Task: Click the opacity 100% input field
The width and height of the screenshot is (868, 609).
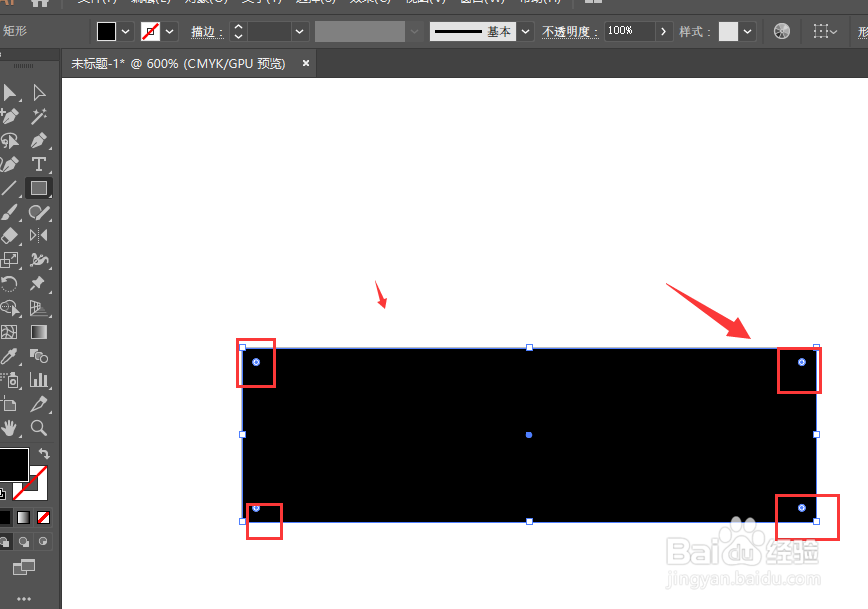Action: [630, 31]
